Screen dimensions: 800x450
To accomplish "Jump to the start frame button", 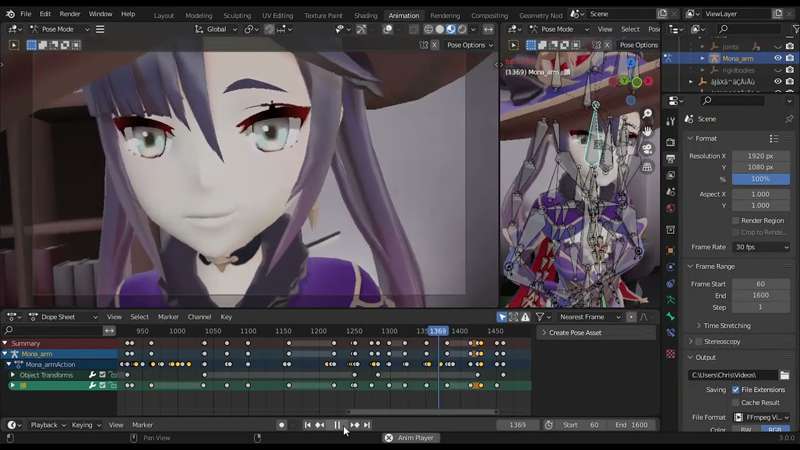I will (307, 424).
